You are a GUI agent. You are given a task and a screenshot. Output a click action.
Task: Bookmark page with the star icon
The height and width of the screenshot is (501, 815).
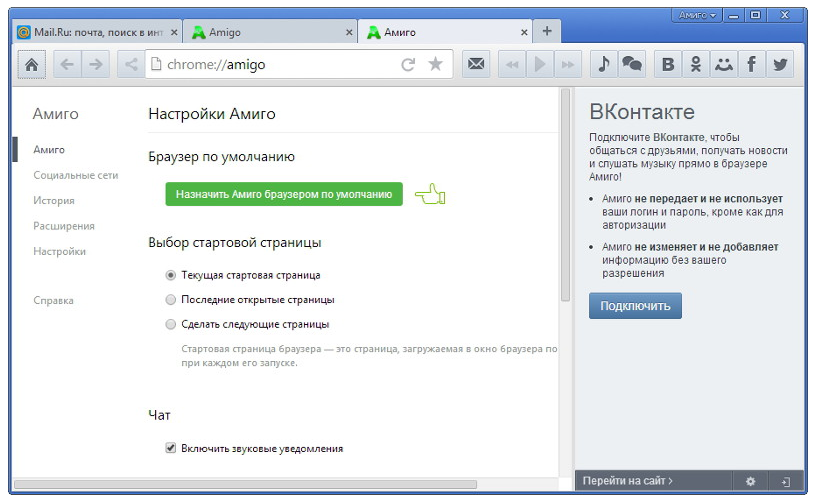435,64
